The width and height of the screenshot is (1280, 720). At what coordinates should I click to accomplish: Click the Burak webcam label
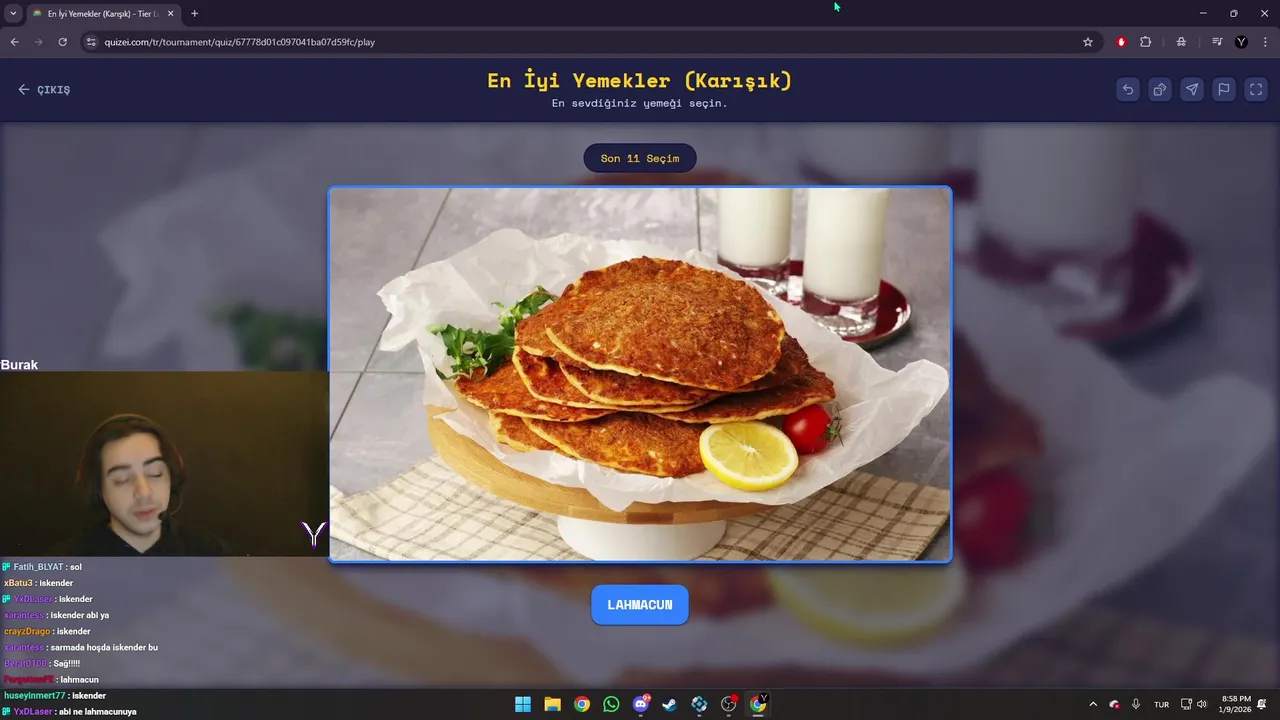[19, 365]
